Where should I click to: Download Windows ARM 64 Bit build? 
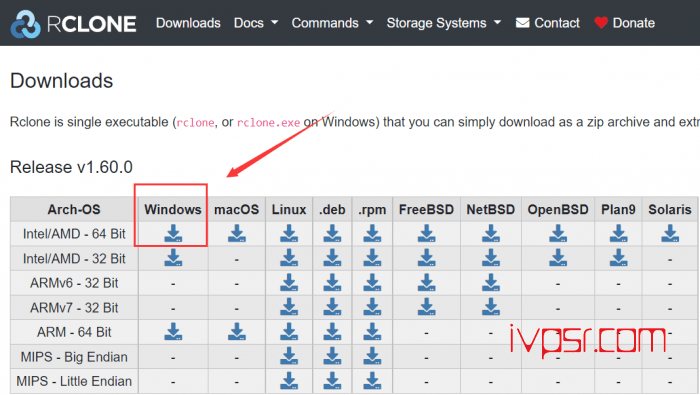click(x=173, y=332)
